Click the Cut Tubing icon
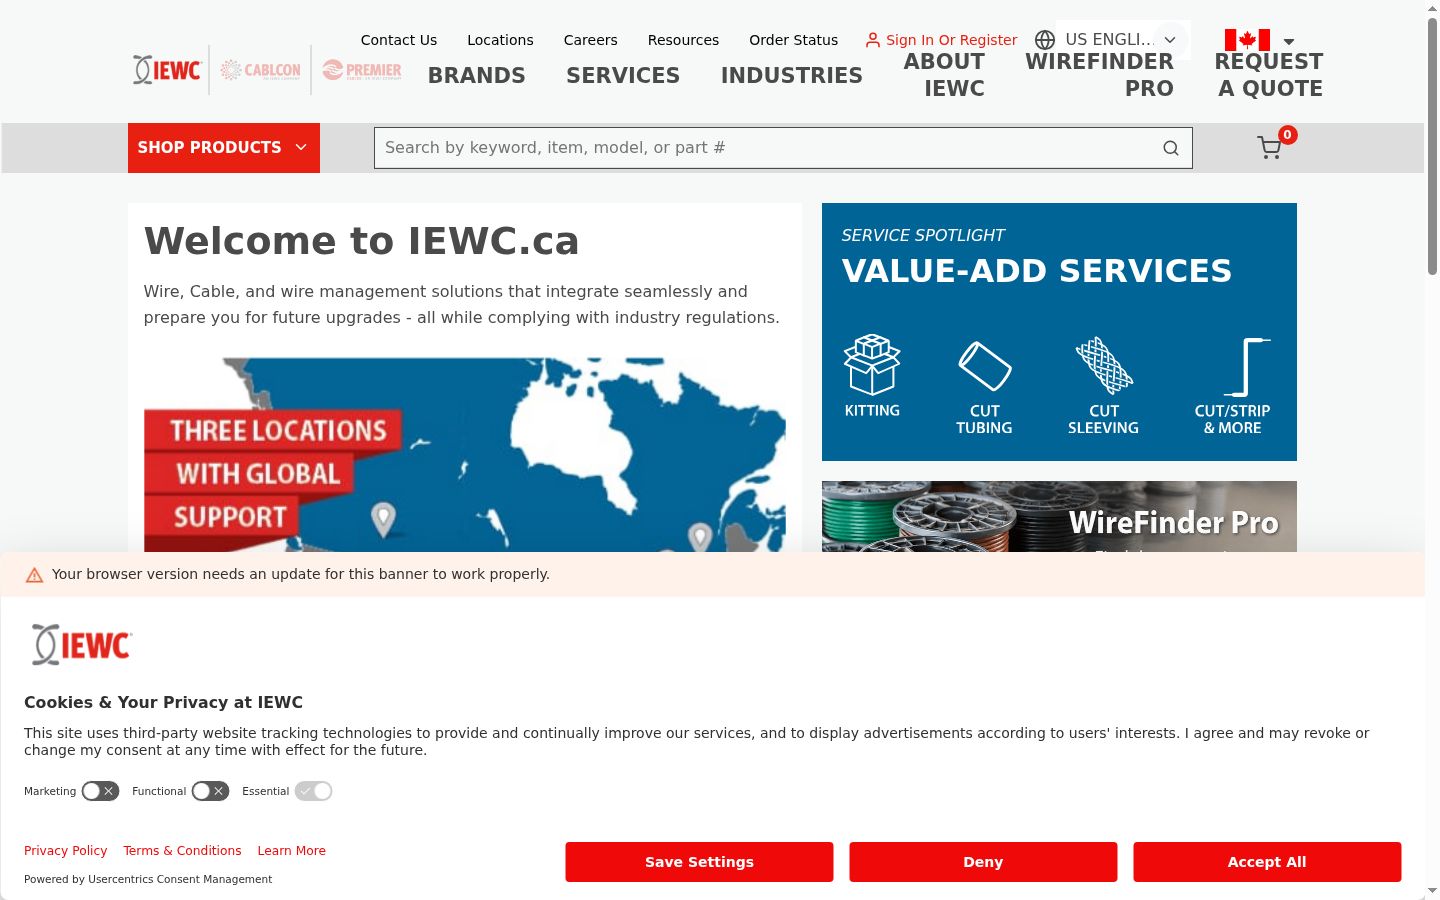 tap(985, 366)
